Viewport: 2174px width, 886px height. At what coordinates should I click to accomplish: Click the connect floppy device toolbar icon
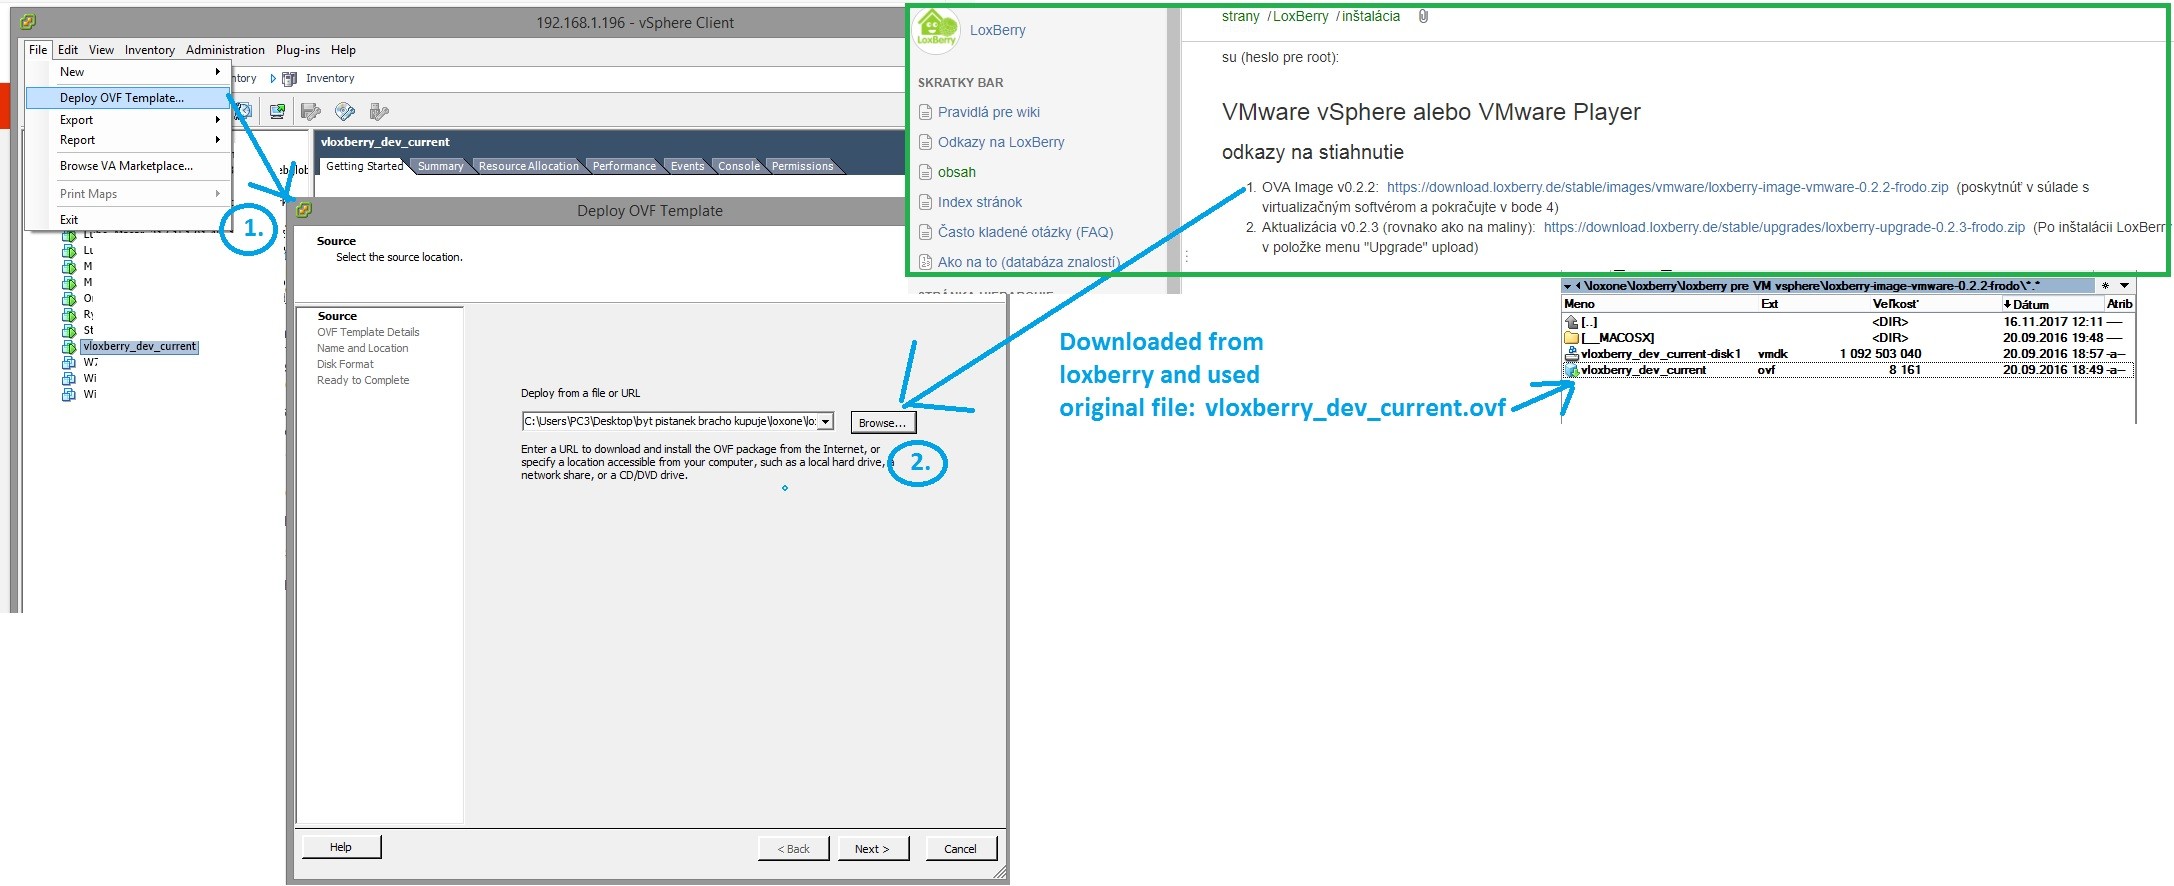[x=310, y=111]
